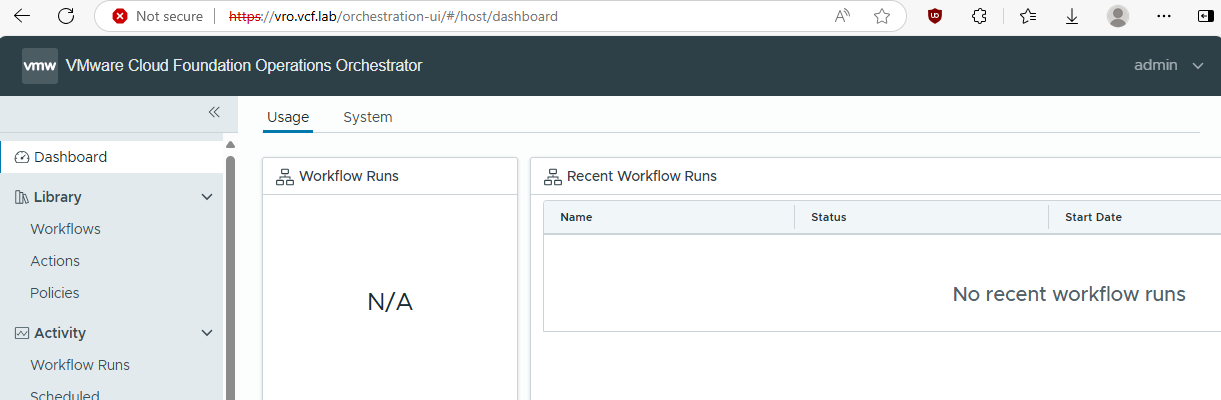Reload the page with the refresh icon
1221x400 pixels.
click(66, 16)
